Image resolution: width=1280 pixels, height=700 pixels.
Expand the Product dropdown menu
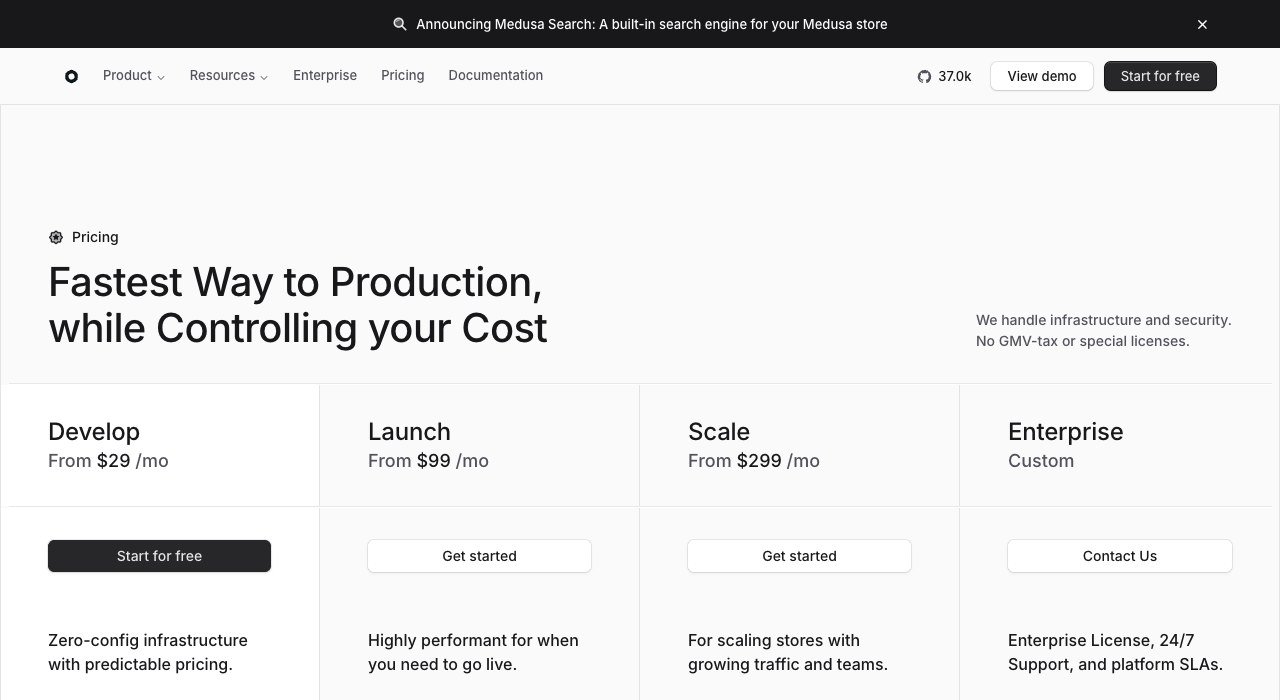click(x=134, y=76)
